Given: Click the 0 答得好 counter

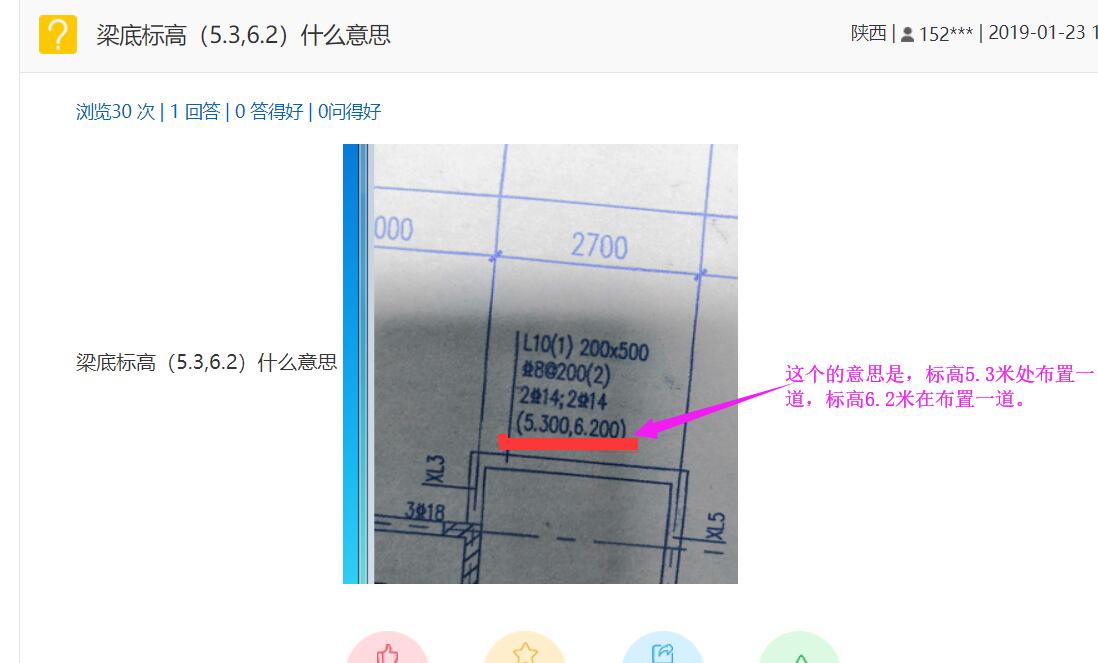Looking at the screenshot, I should (269, 111).
